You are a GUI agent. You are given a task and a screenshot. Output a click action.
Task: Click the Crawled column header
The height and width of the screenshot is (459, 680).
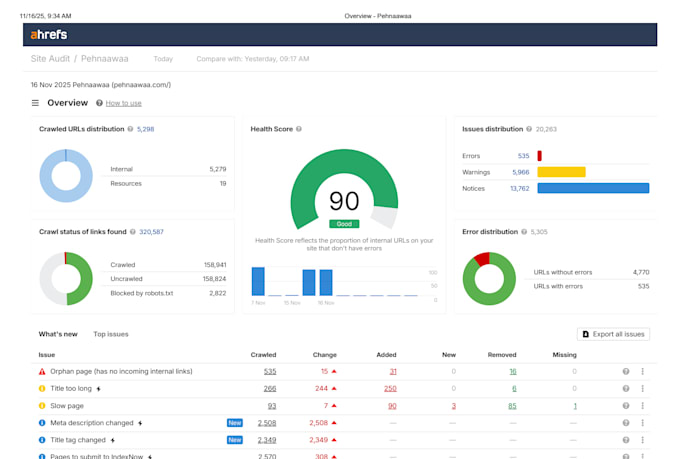point(263,354)
